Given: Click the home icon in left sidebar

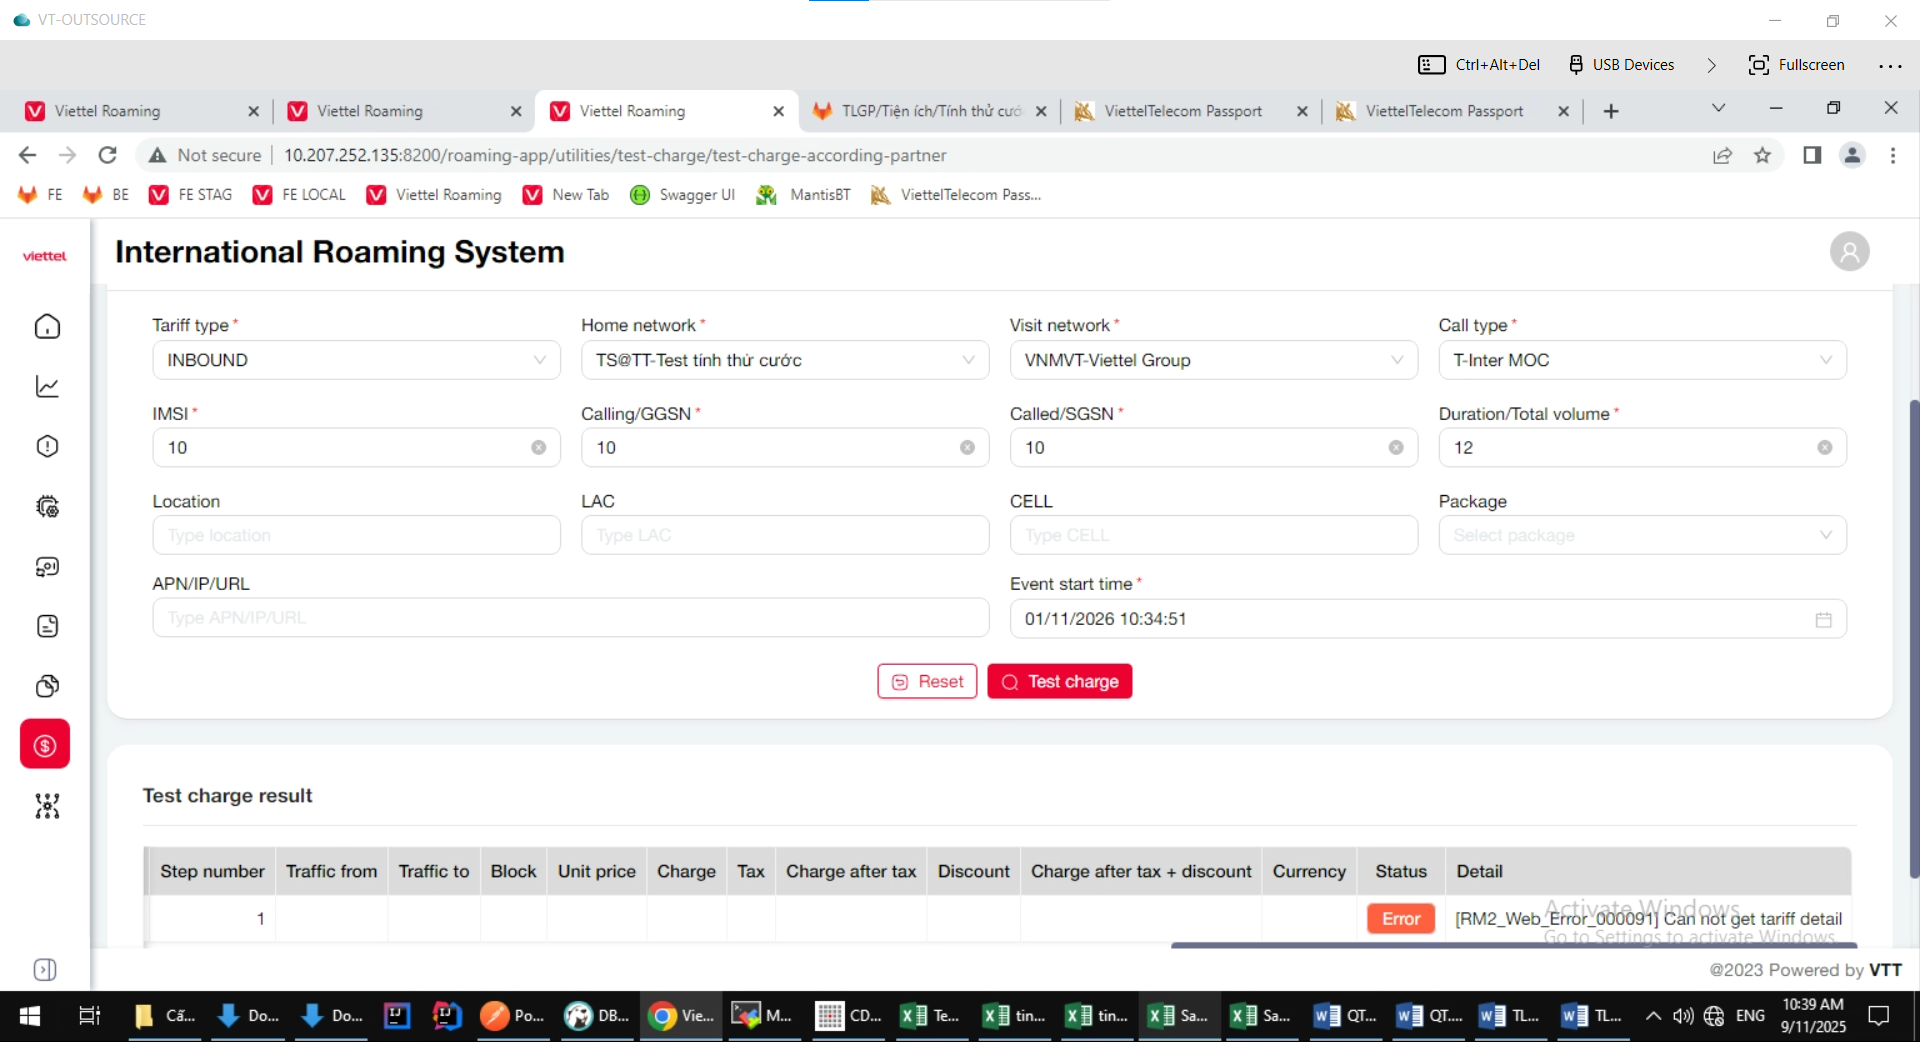Looking at the screenshot, I should [x=47, y=327].
